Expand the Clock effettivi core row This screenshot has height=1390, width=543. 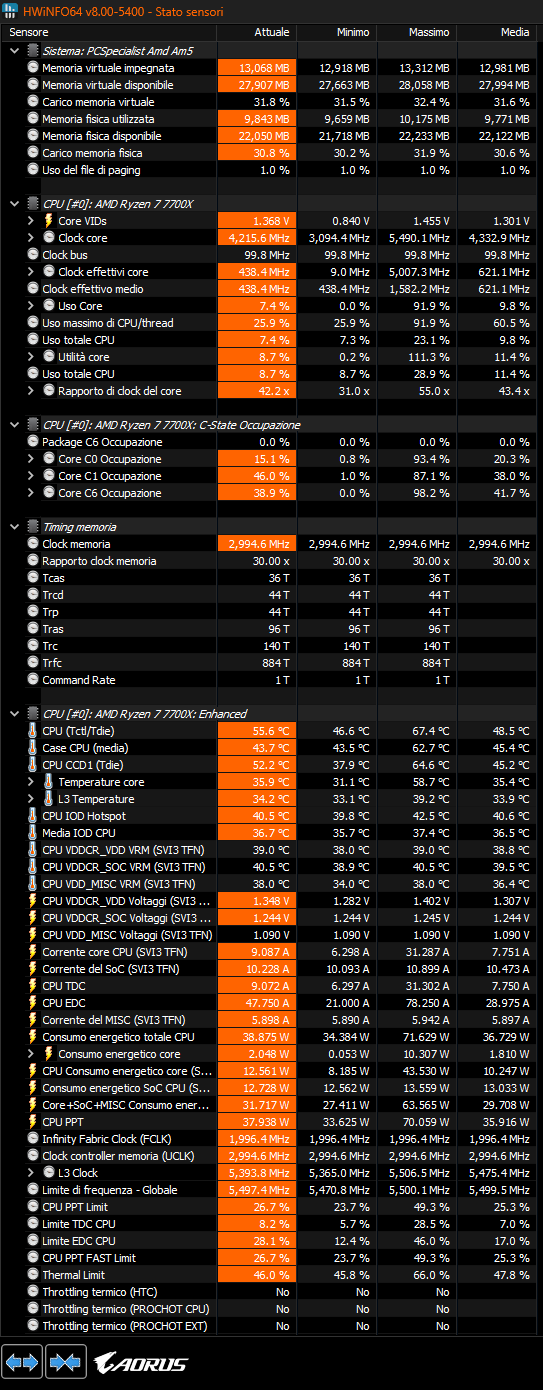33,272
